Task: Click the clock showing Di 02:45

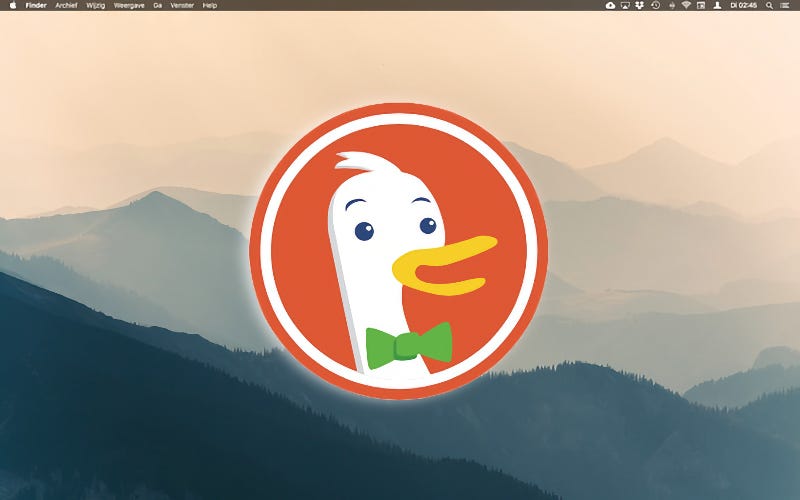Action: coord(743,5)
